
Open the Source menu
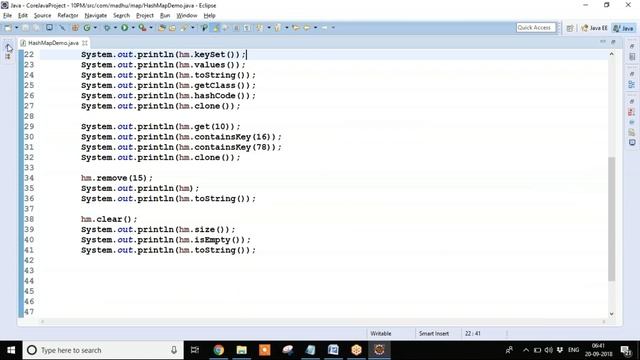[x=42, y=16]
